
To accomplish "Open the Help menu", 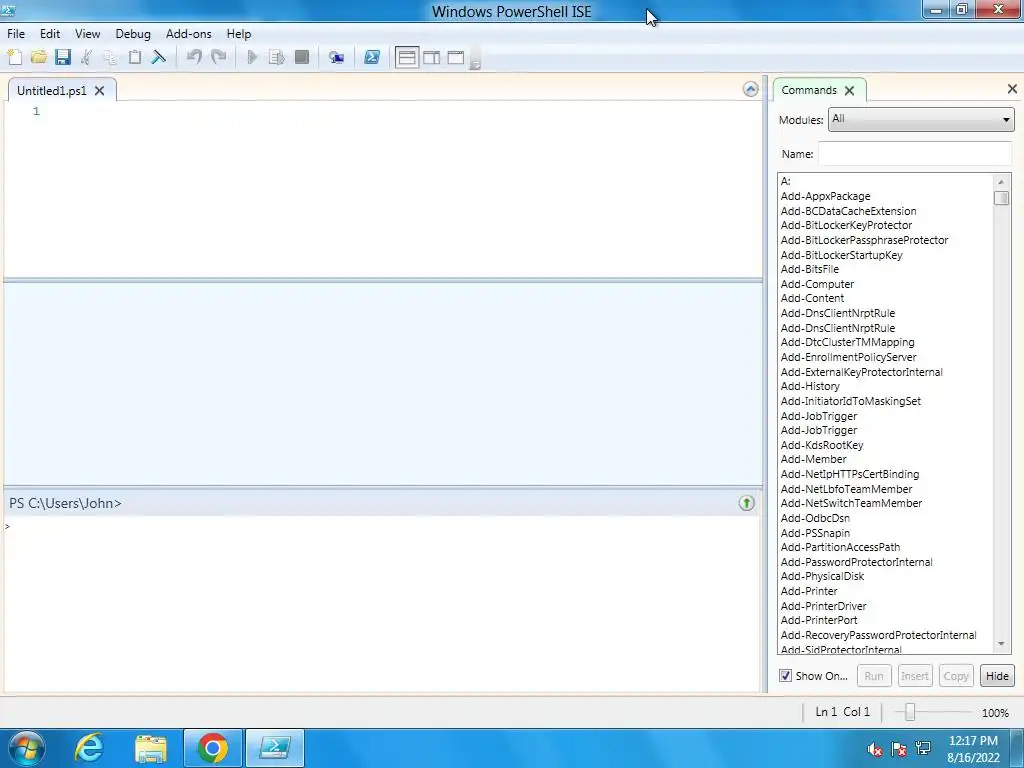I will (238, 34).
